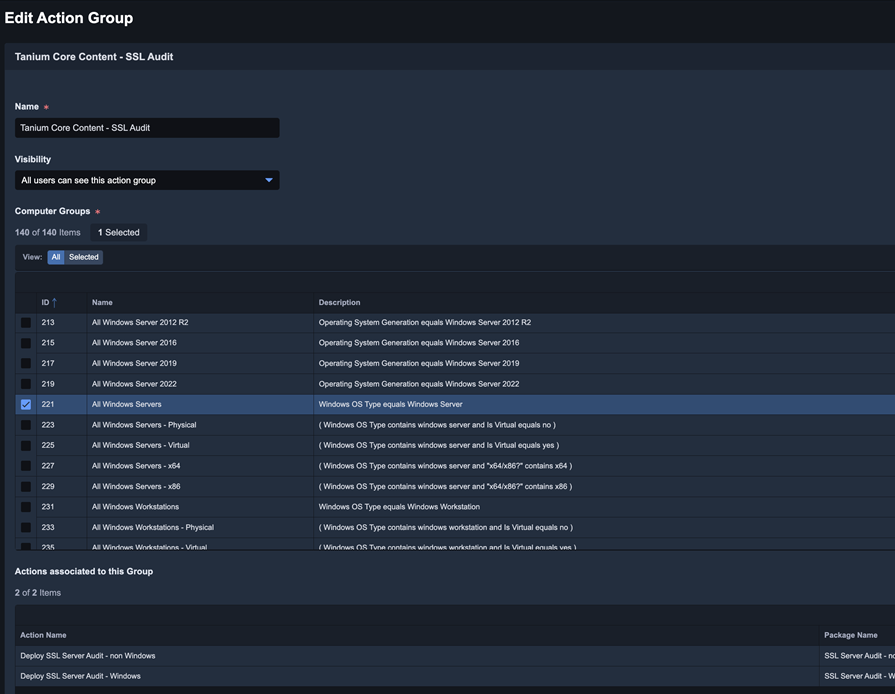The width and height of the screenshot is (895, 694).
Task: Click the 1 Selected badge
Action: pos(119,232)
